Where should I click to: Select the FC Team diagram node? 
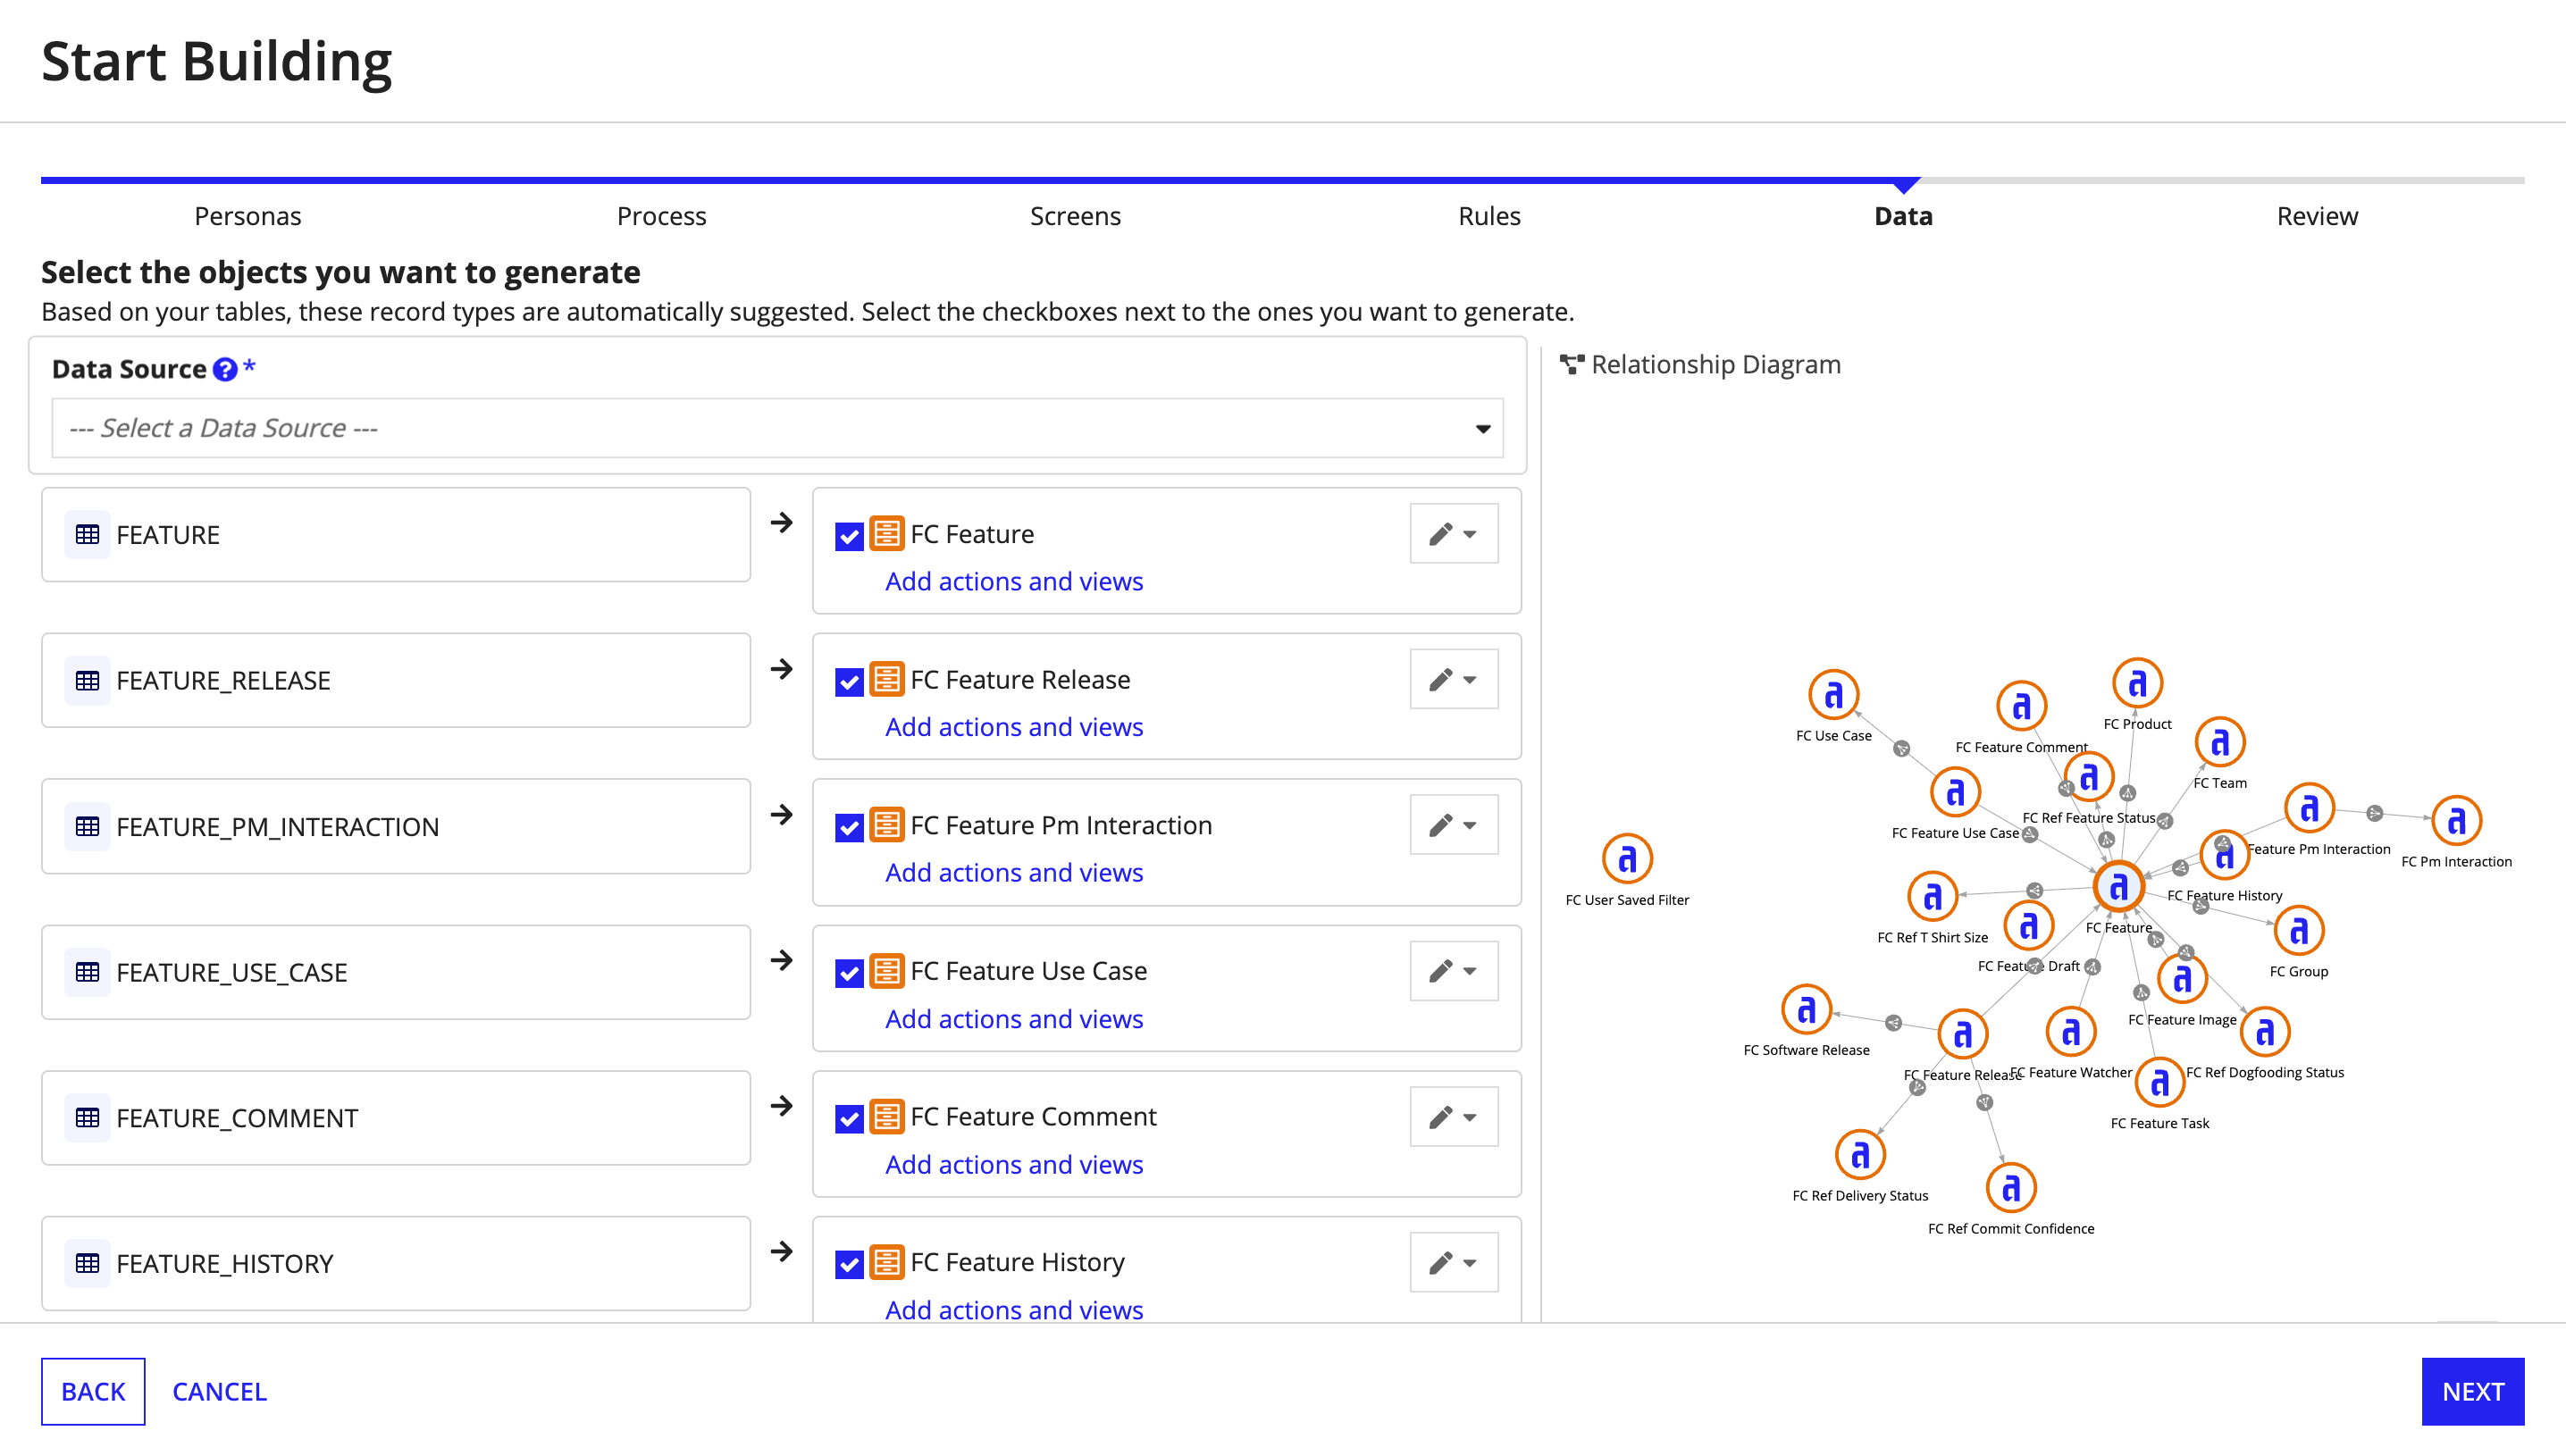click(2219, 742)
